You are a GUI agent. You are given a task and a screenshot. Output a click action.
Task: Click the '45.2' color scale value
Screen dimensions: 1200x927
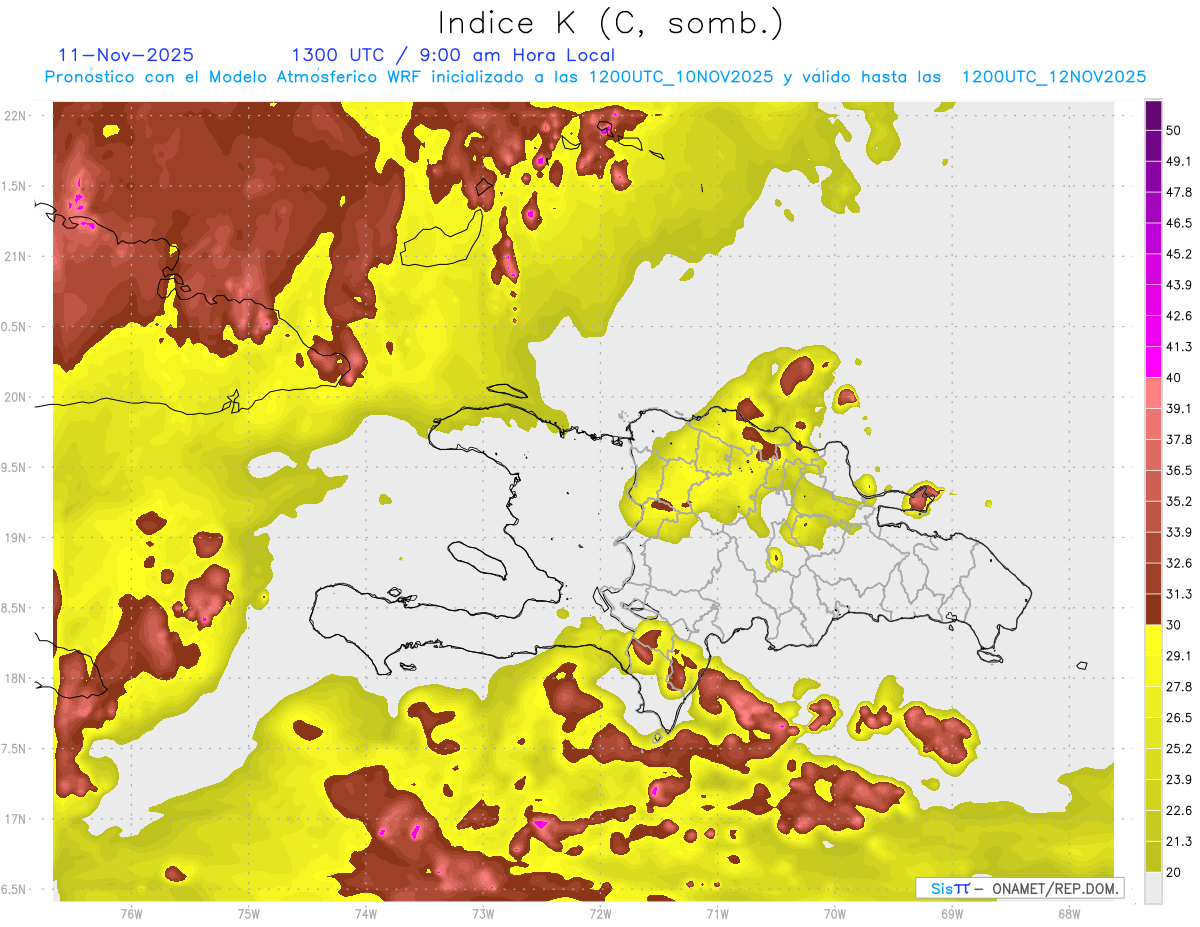pos(1179,254)
